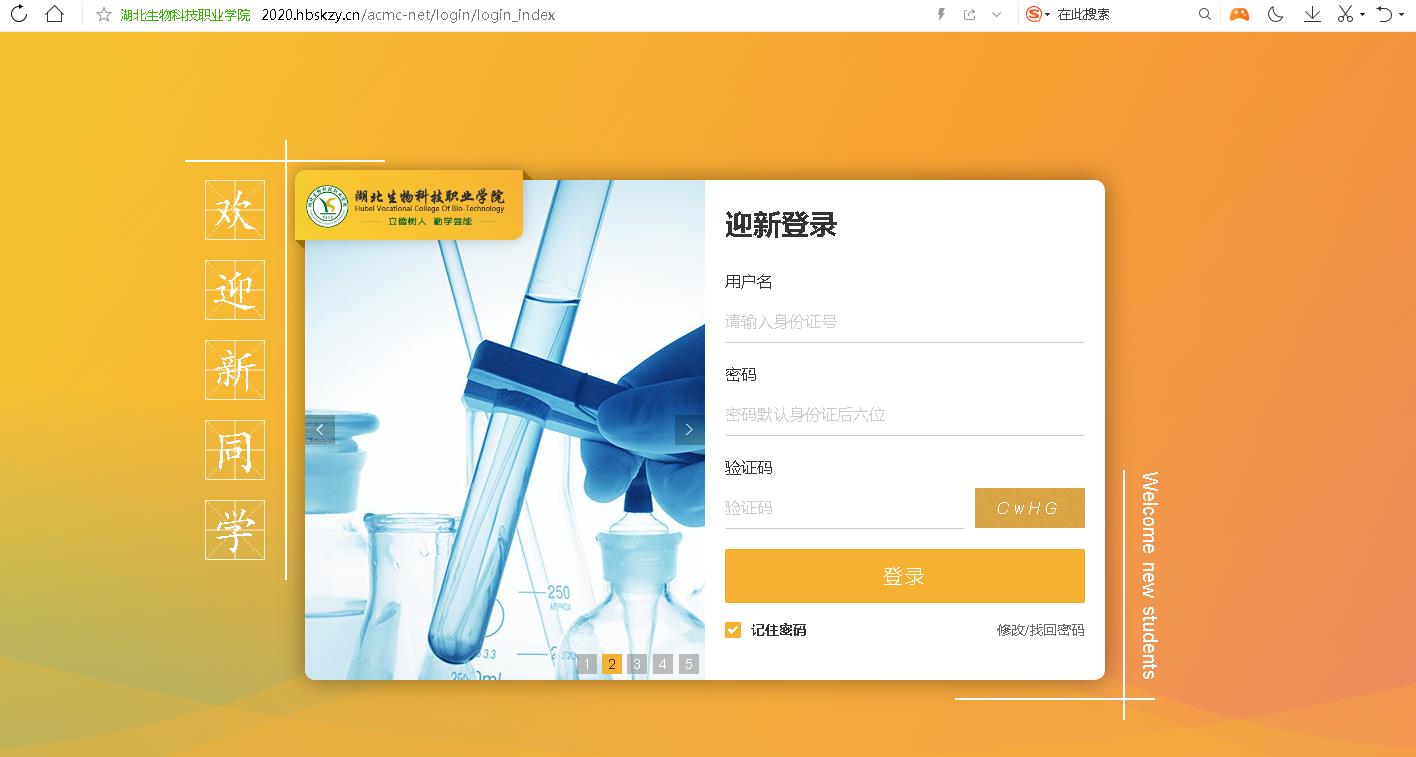The height and width of the screenshot is (757, 1416).
Task: Expand the address bar dropdown chevron
Action: click(x=996, y=15)
